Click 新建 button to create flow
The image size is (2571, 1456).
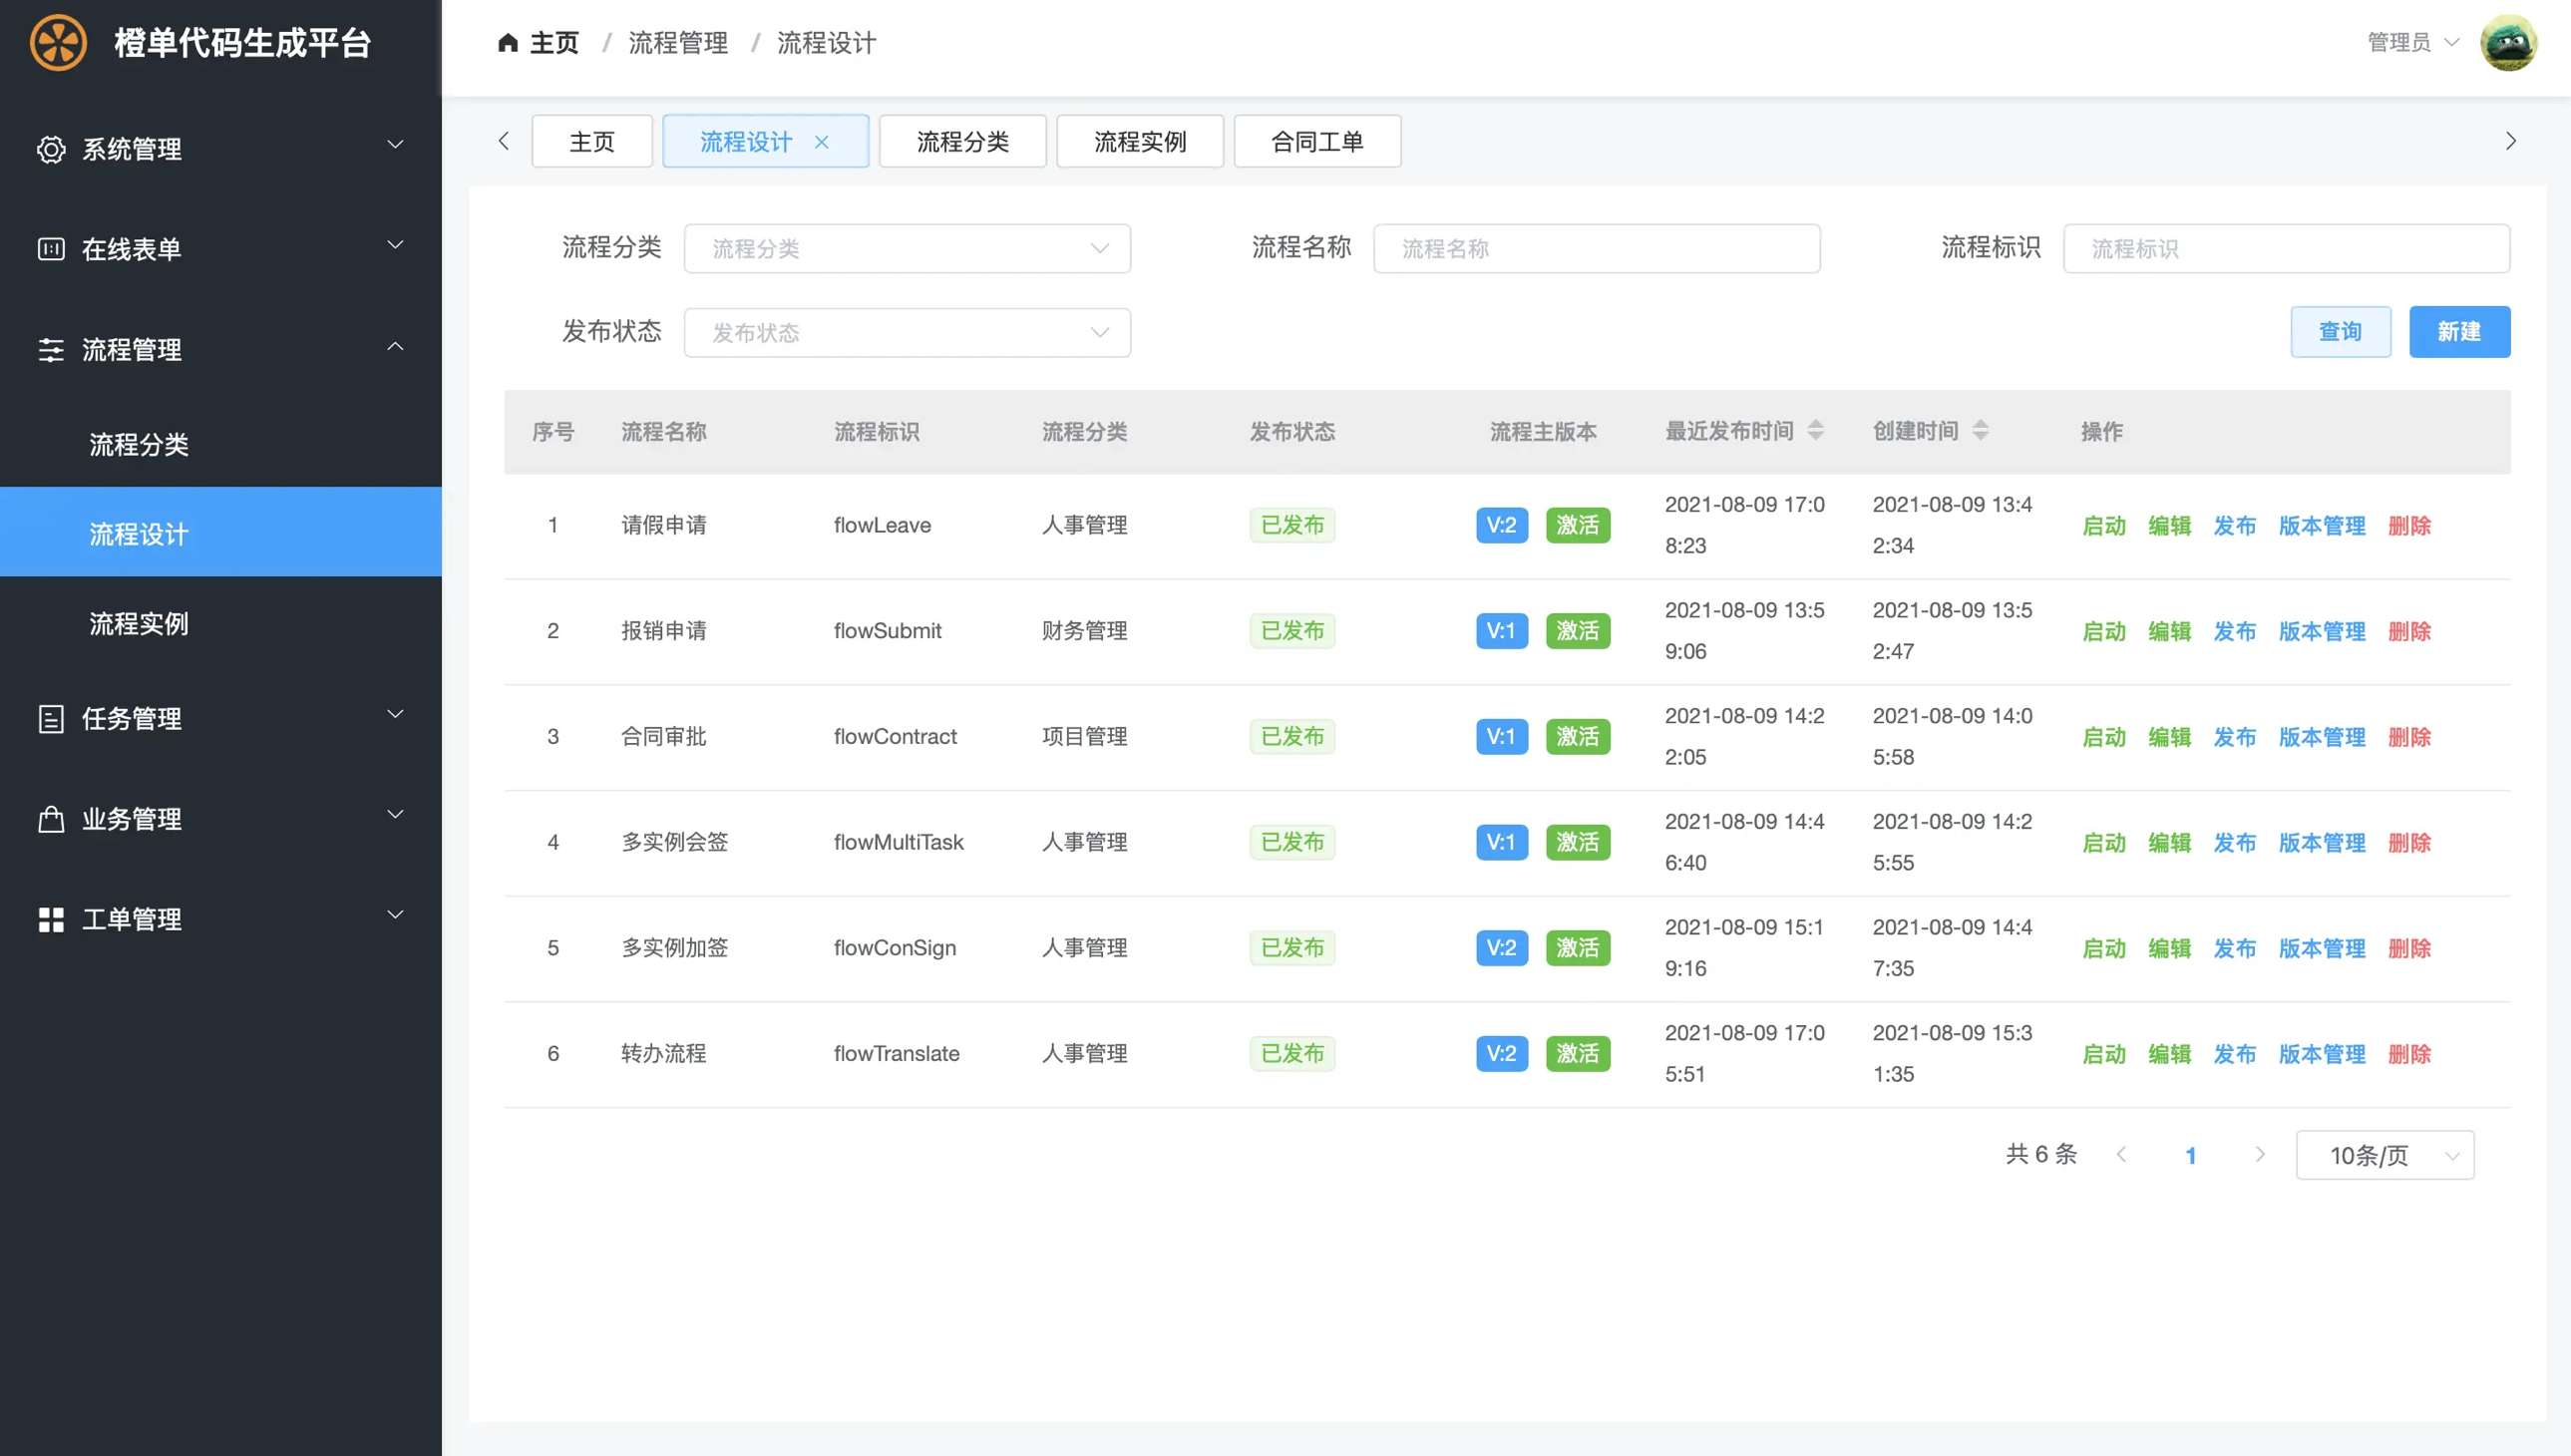point(2459,330)
